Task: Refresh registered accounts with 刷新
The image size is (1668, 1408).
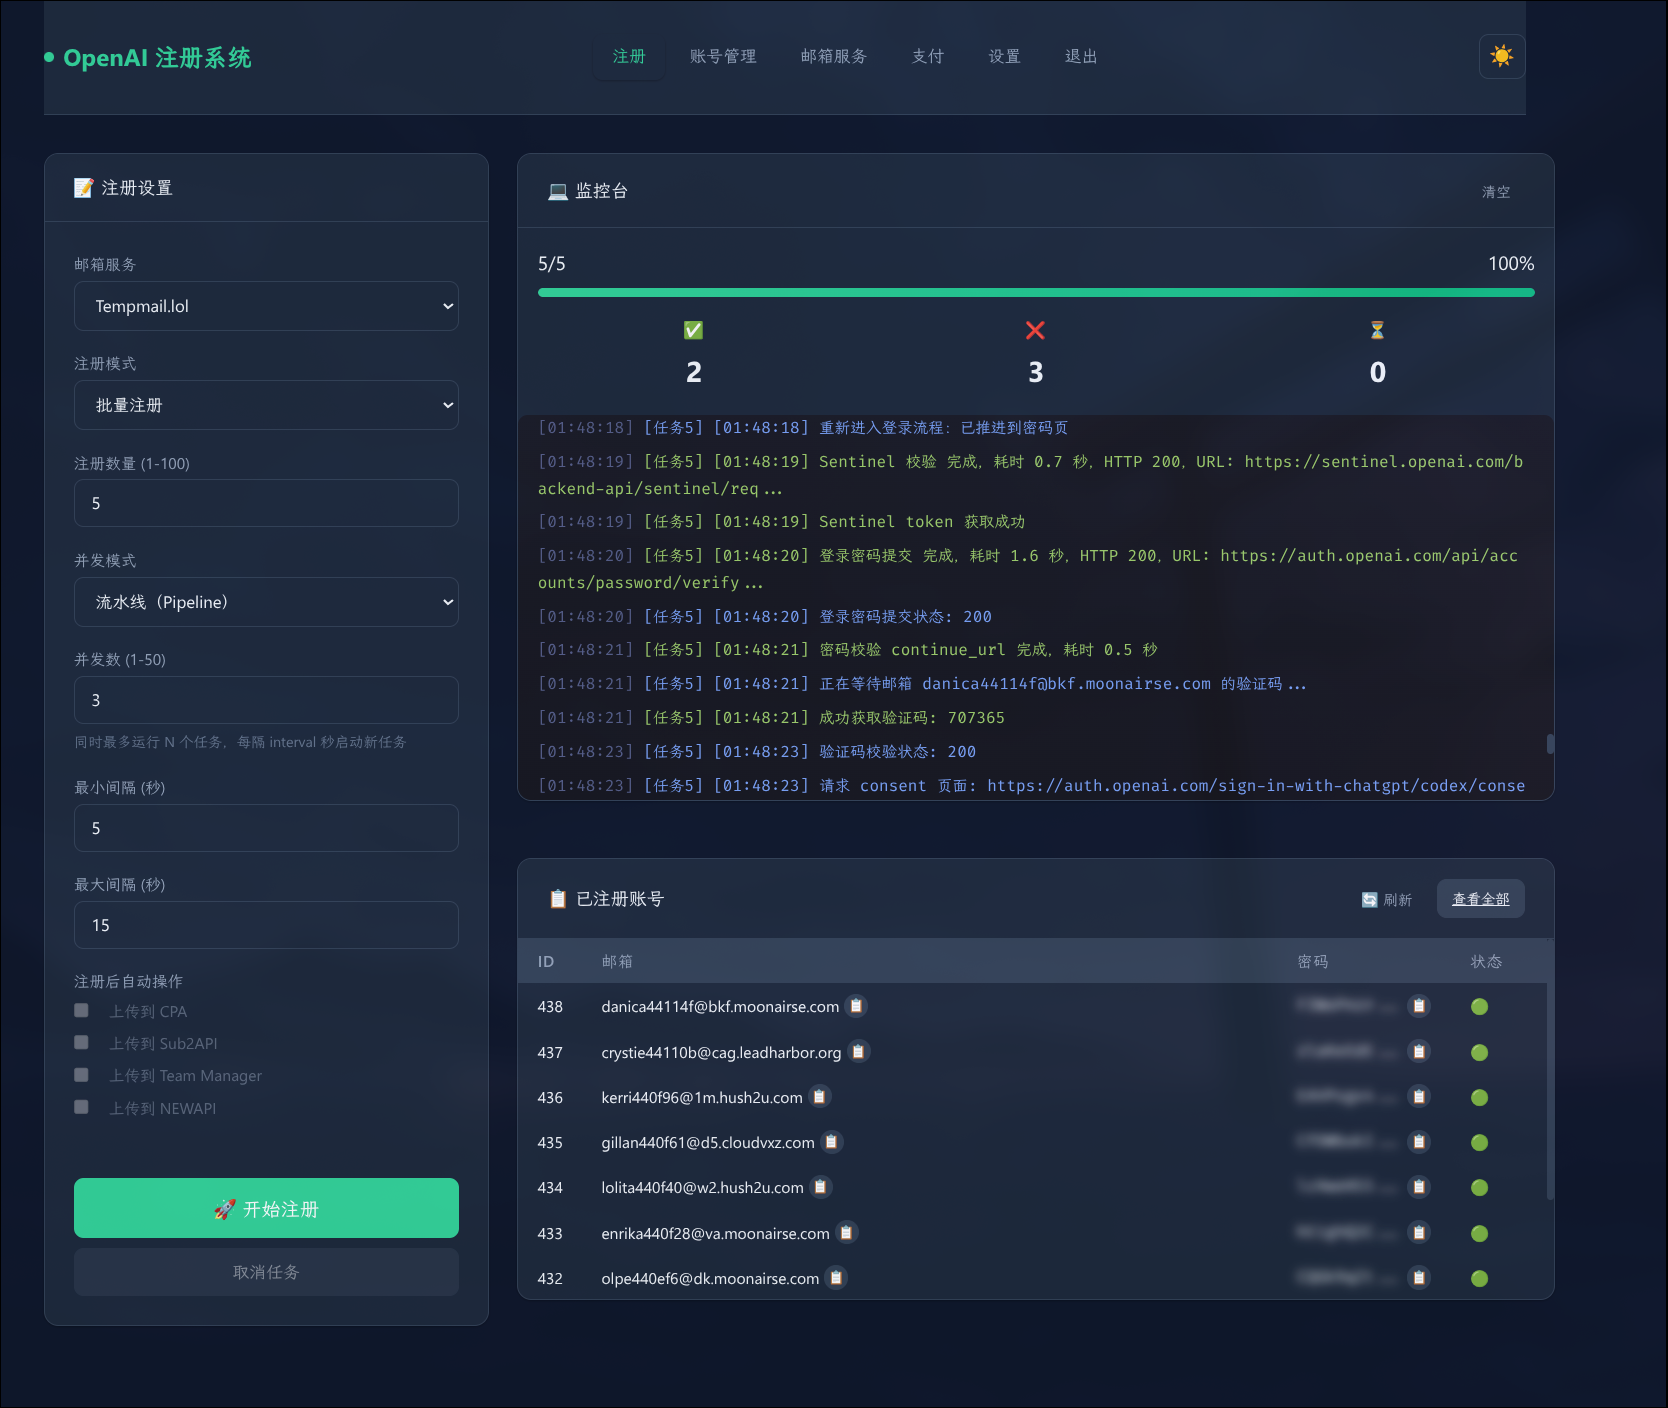Action: (x=1387, y=900)
